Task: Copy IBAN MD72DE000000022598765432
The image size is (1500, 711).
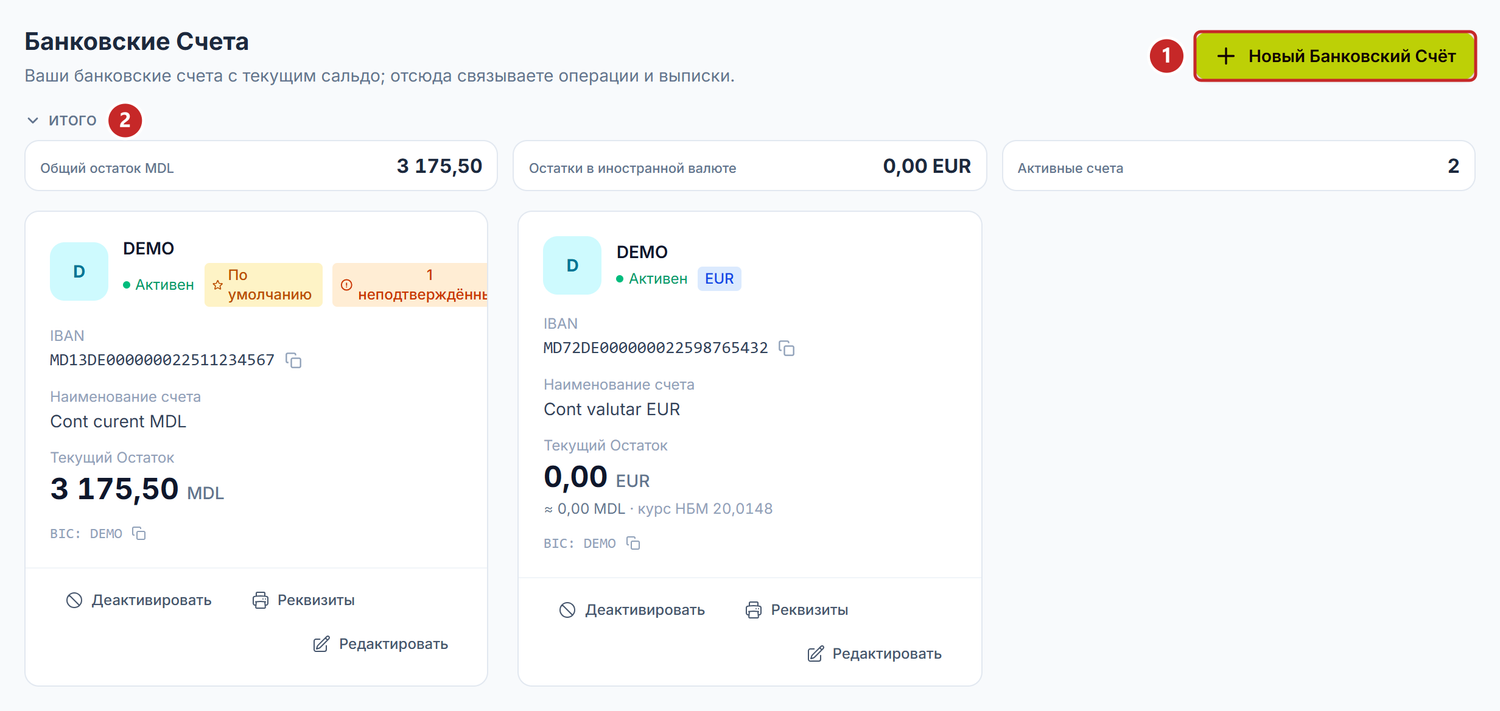Action: (787, 348)
